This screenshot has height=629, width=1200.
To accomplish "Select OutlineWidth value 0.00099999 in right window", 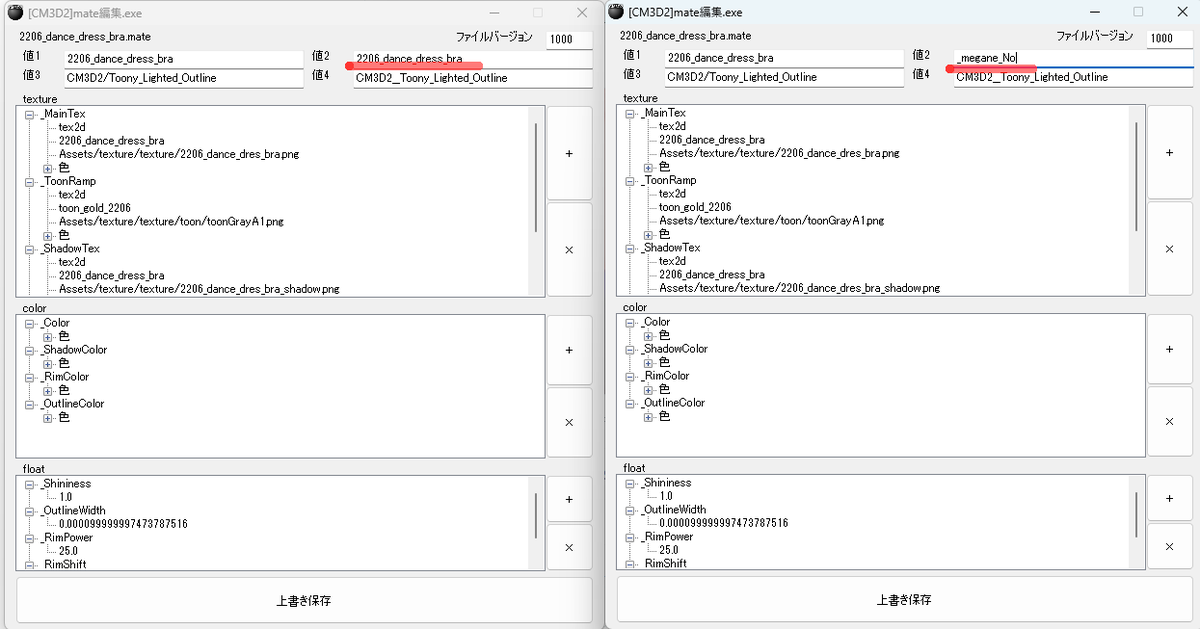I will pos(723,523).
